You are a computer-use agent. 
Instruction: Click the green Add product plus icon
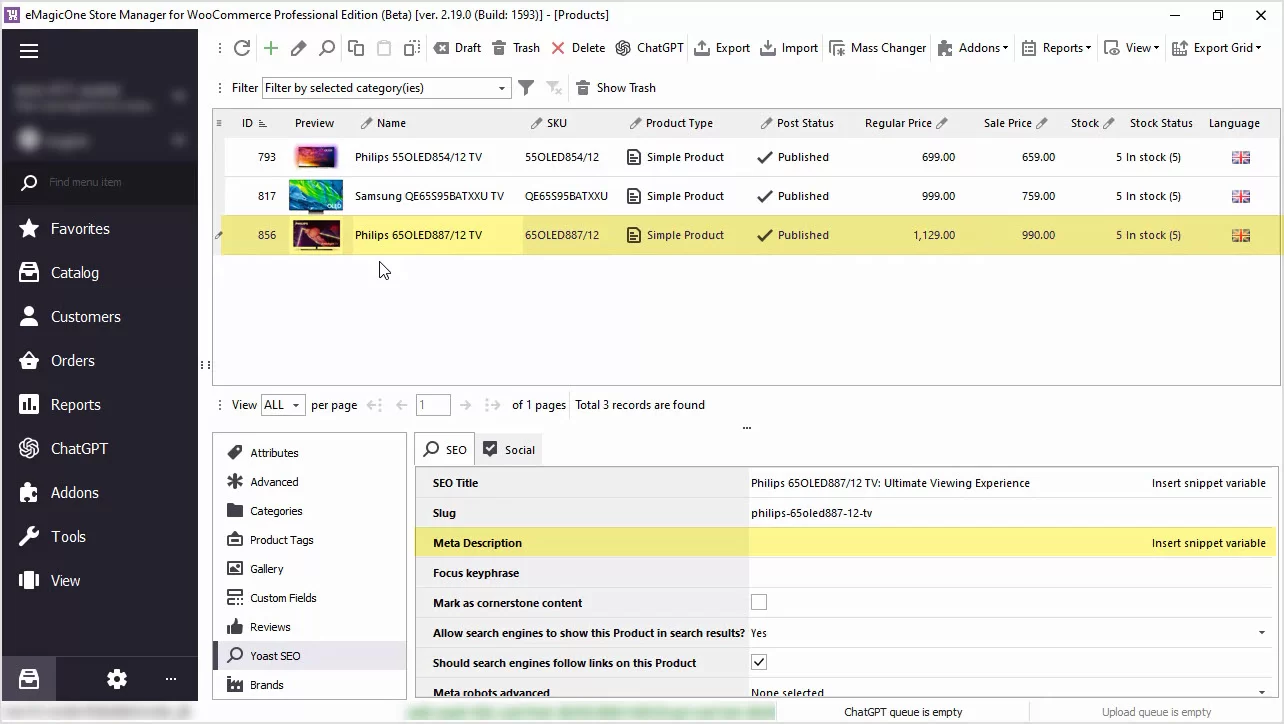(x=271, y=48)
